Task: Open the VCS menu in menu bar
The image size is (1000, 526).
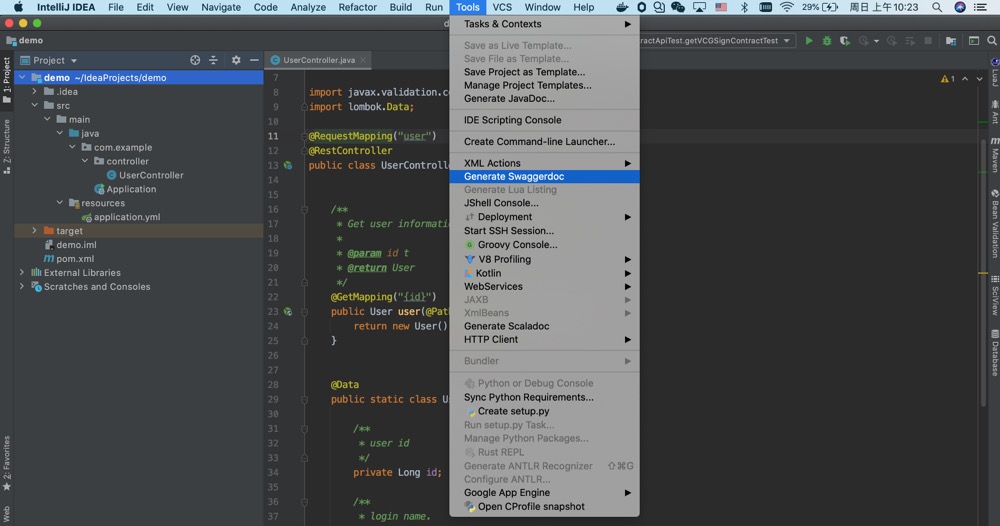Action: (x=502, y=7)
